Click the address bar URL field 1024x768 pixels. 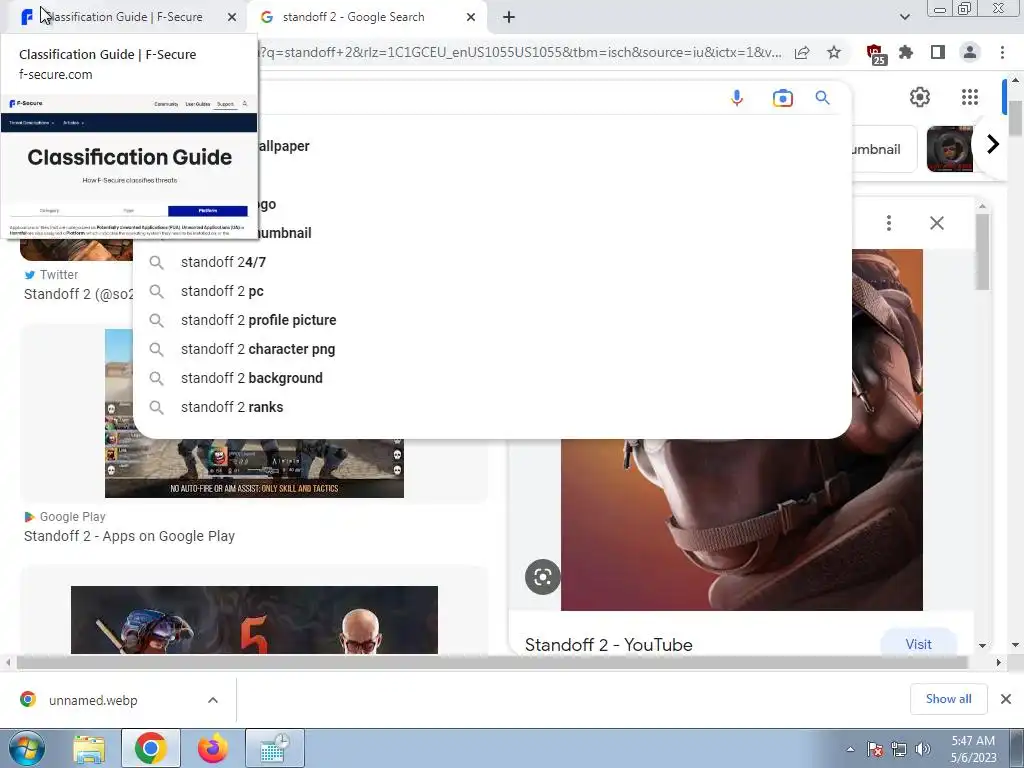519,52
